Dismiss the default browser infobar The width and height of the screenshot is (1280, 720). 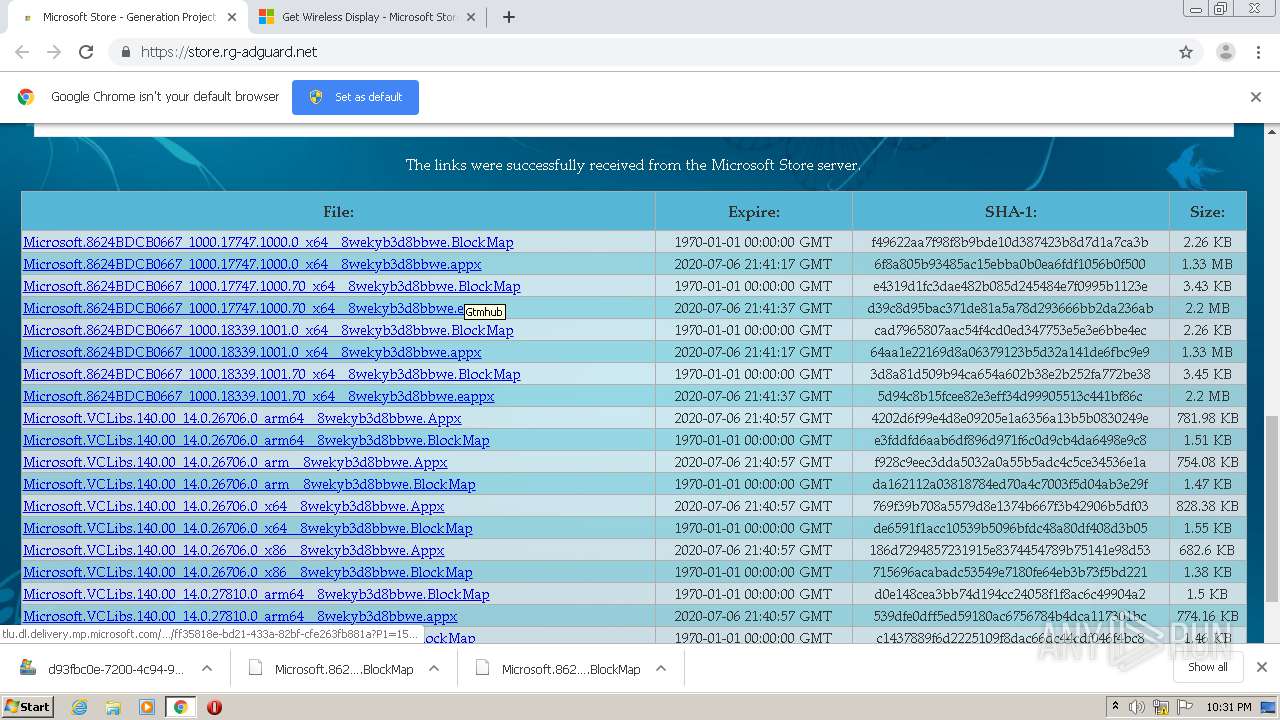[x=1256, y=97]
